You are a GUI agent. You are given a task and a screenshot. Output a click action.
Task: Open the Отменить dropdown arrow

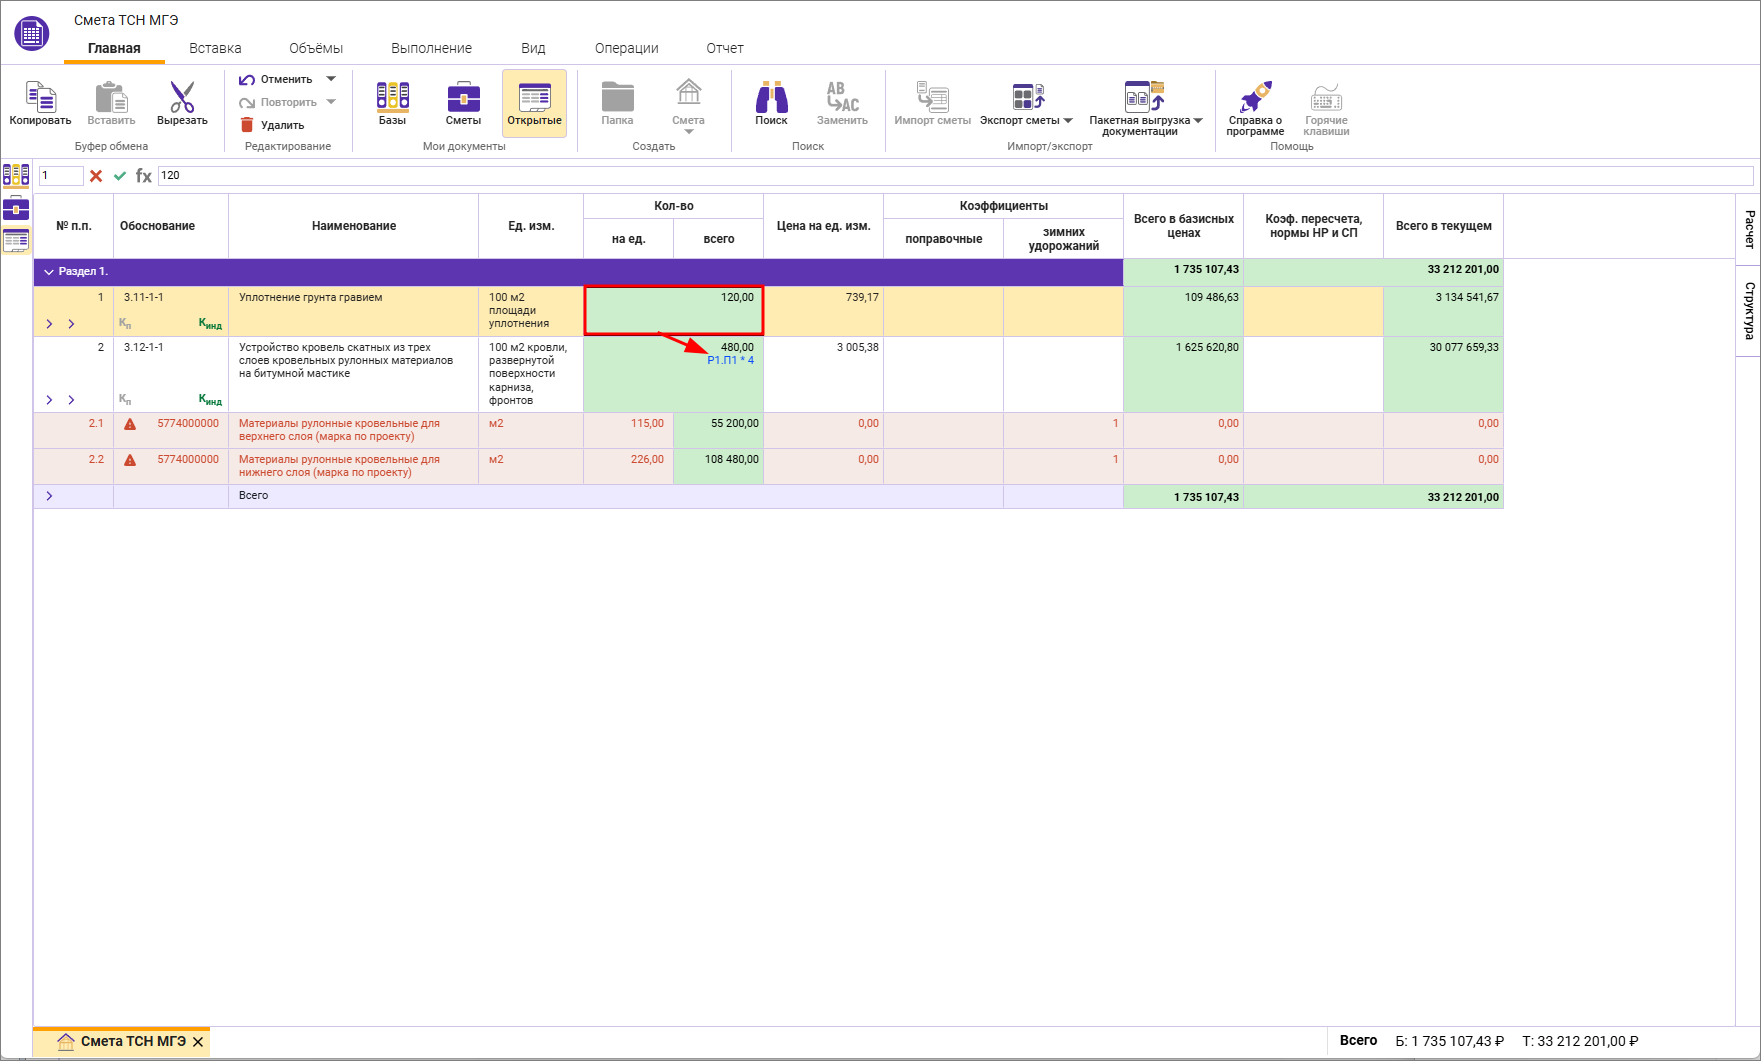point(331,79)
